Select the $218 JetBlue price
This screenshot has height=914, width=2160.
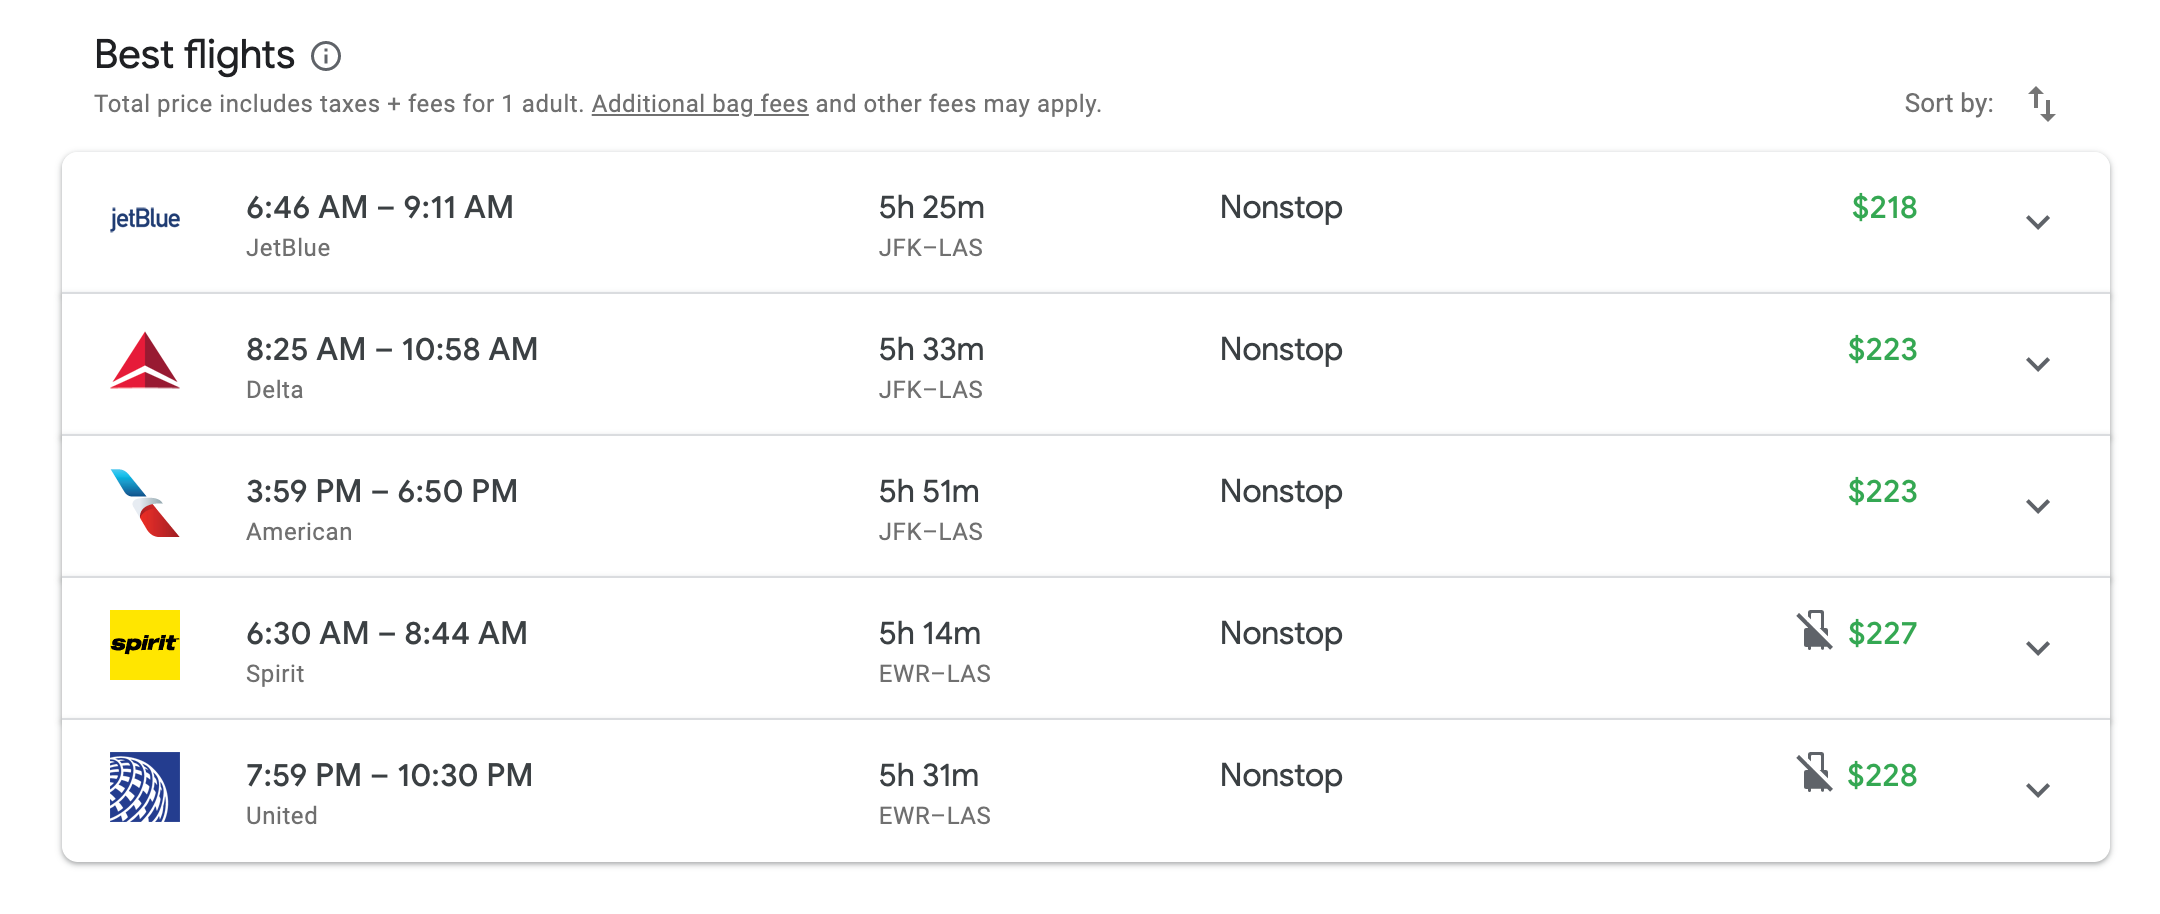1884,207
